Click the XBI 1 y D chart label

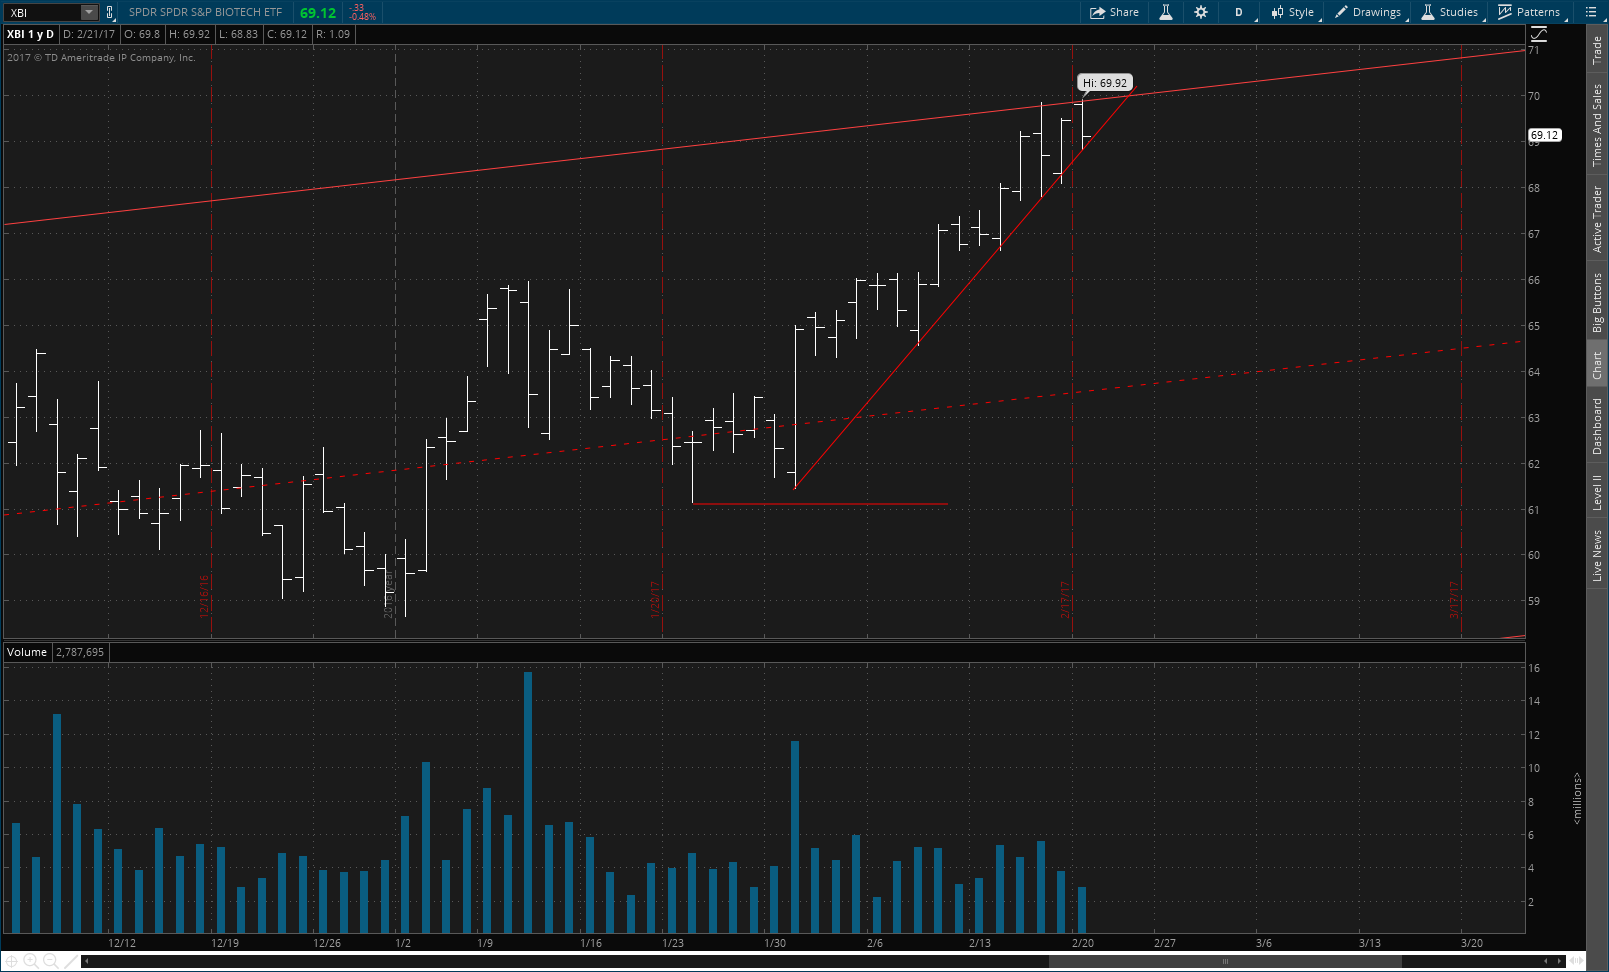click(31, 34)
